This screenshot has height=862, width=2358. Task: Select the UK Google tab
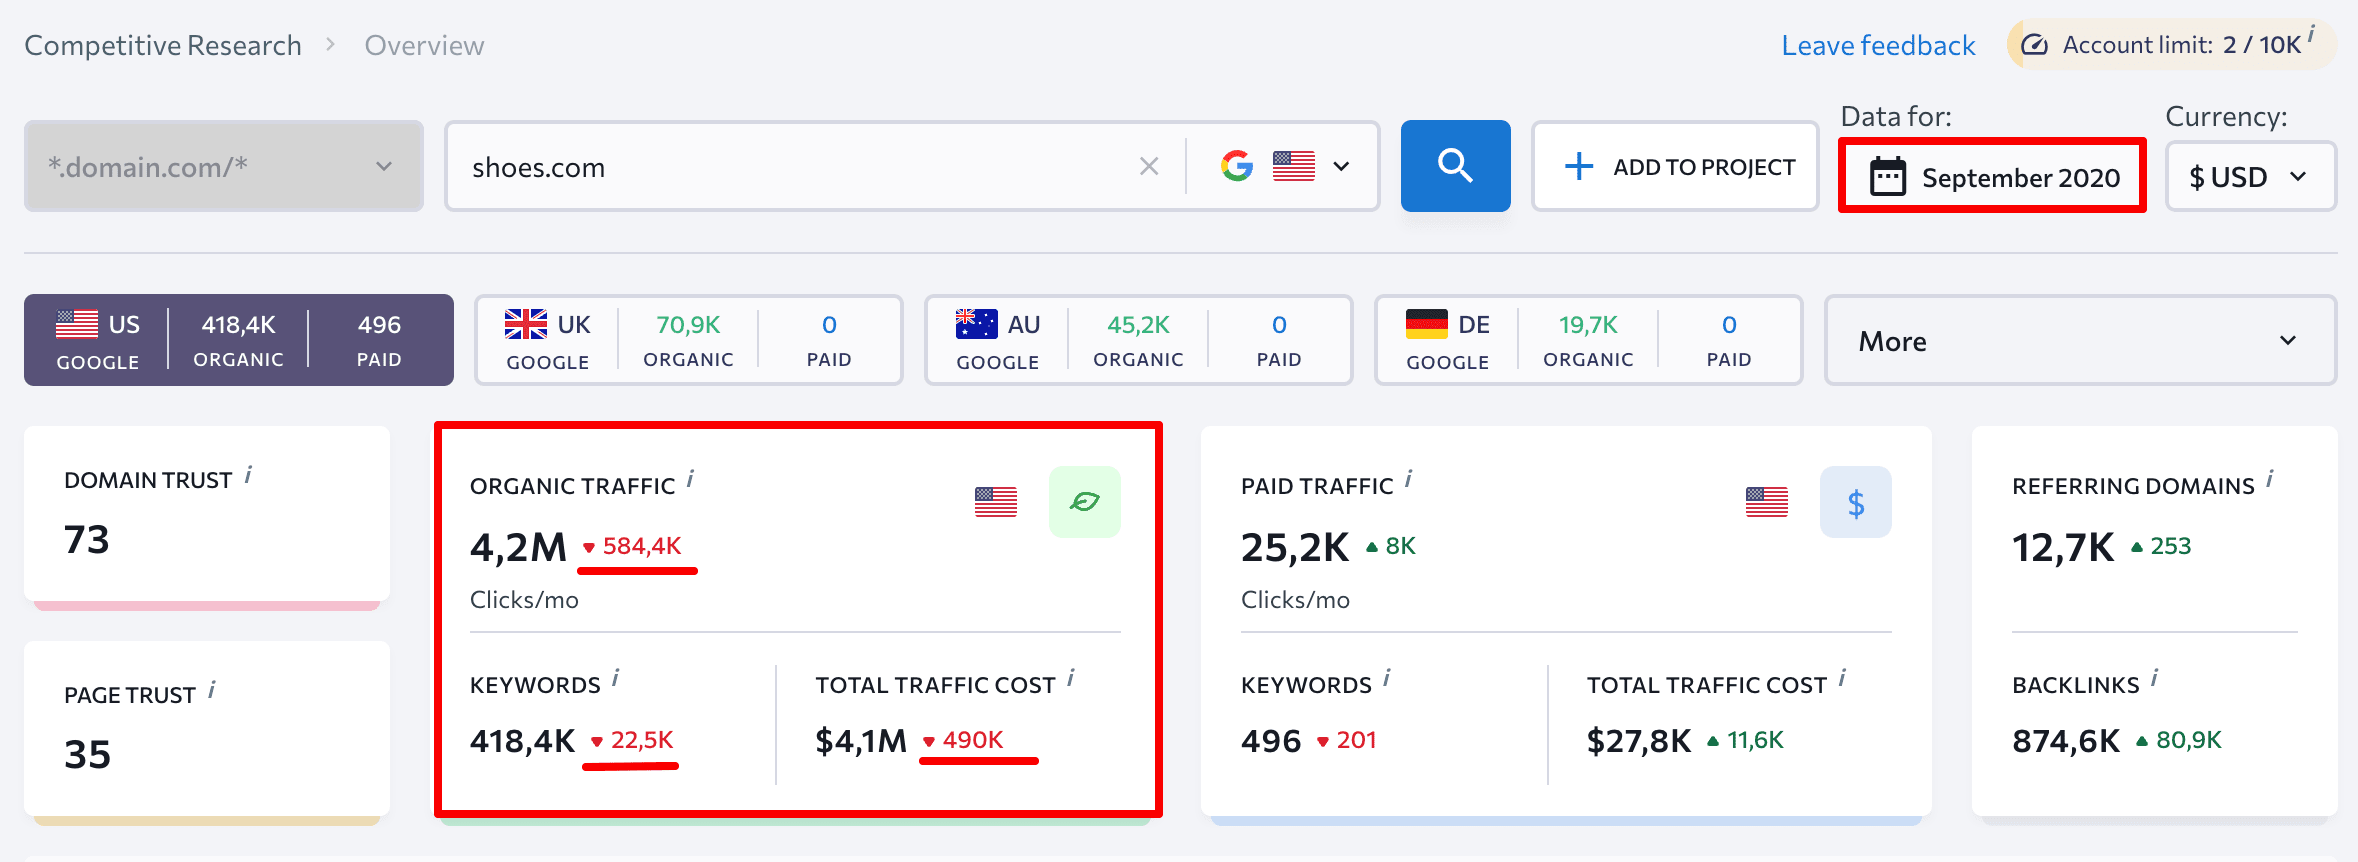coord(689,340)
